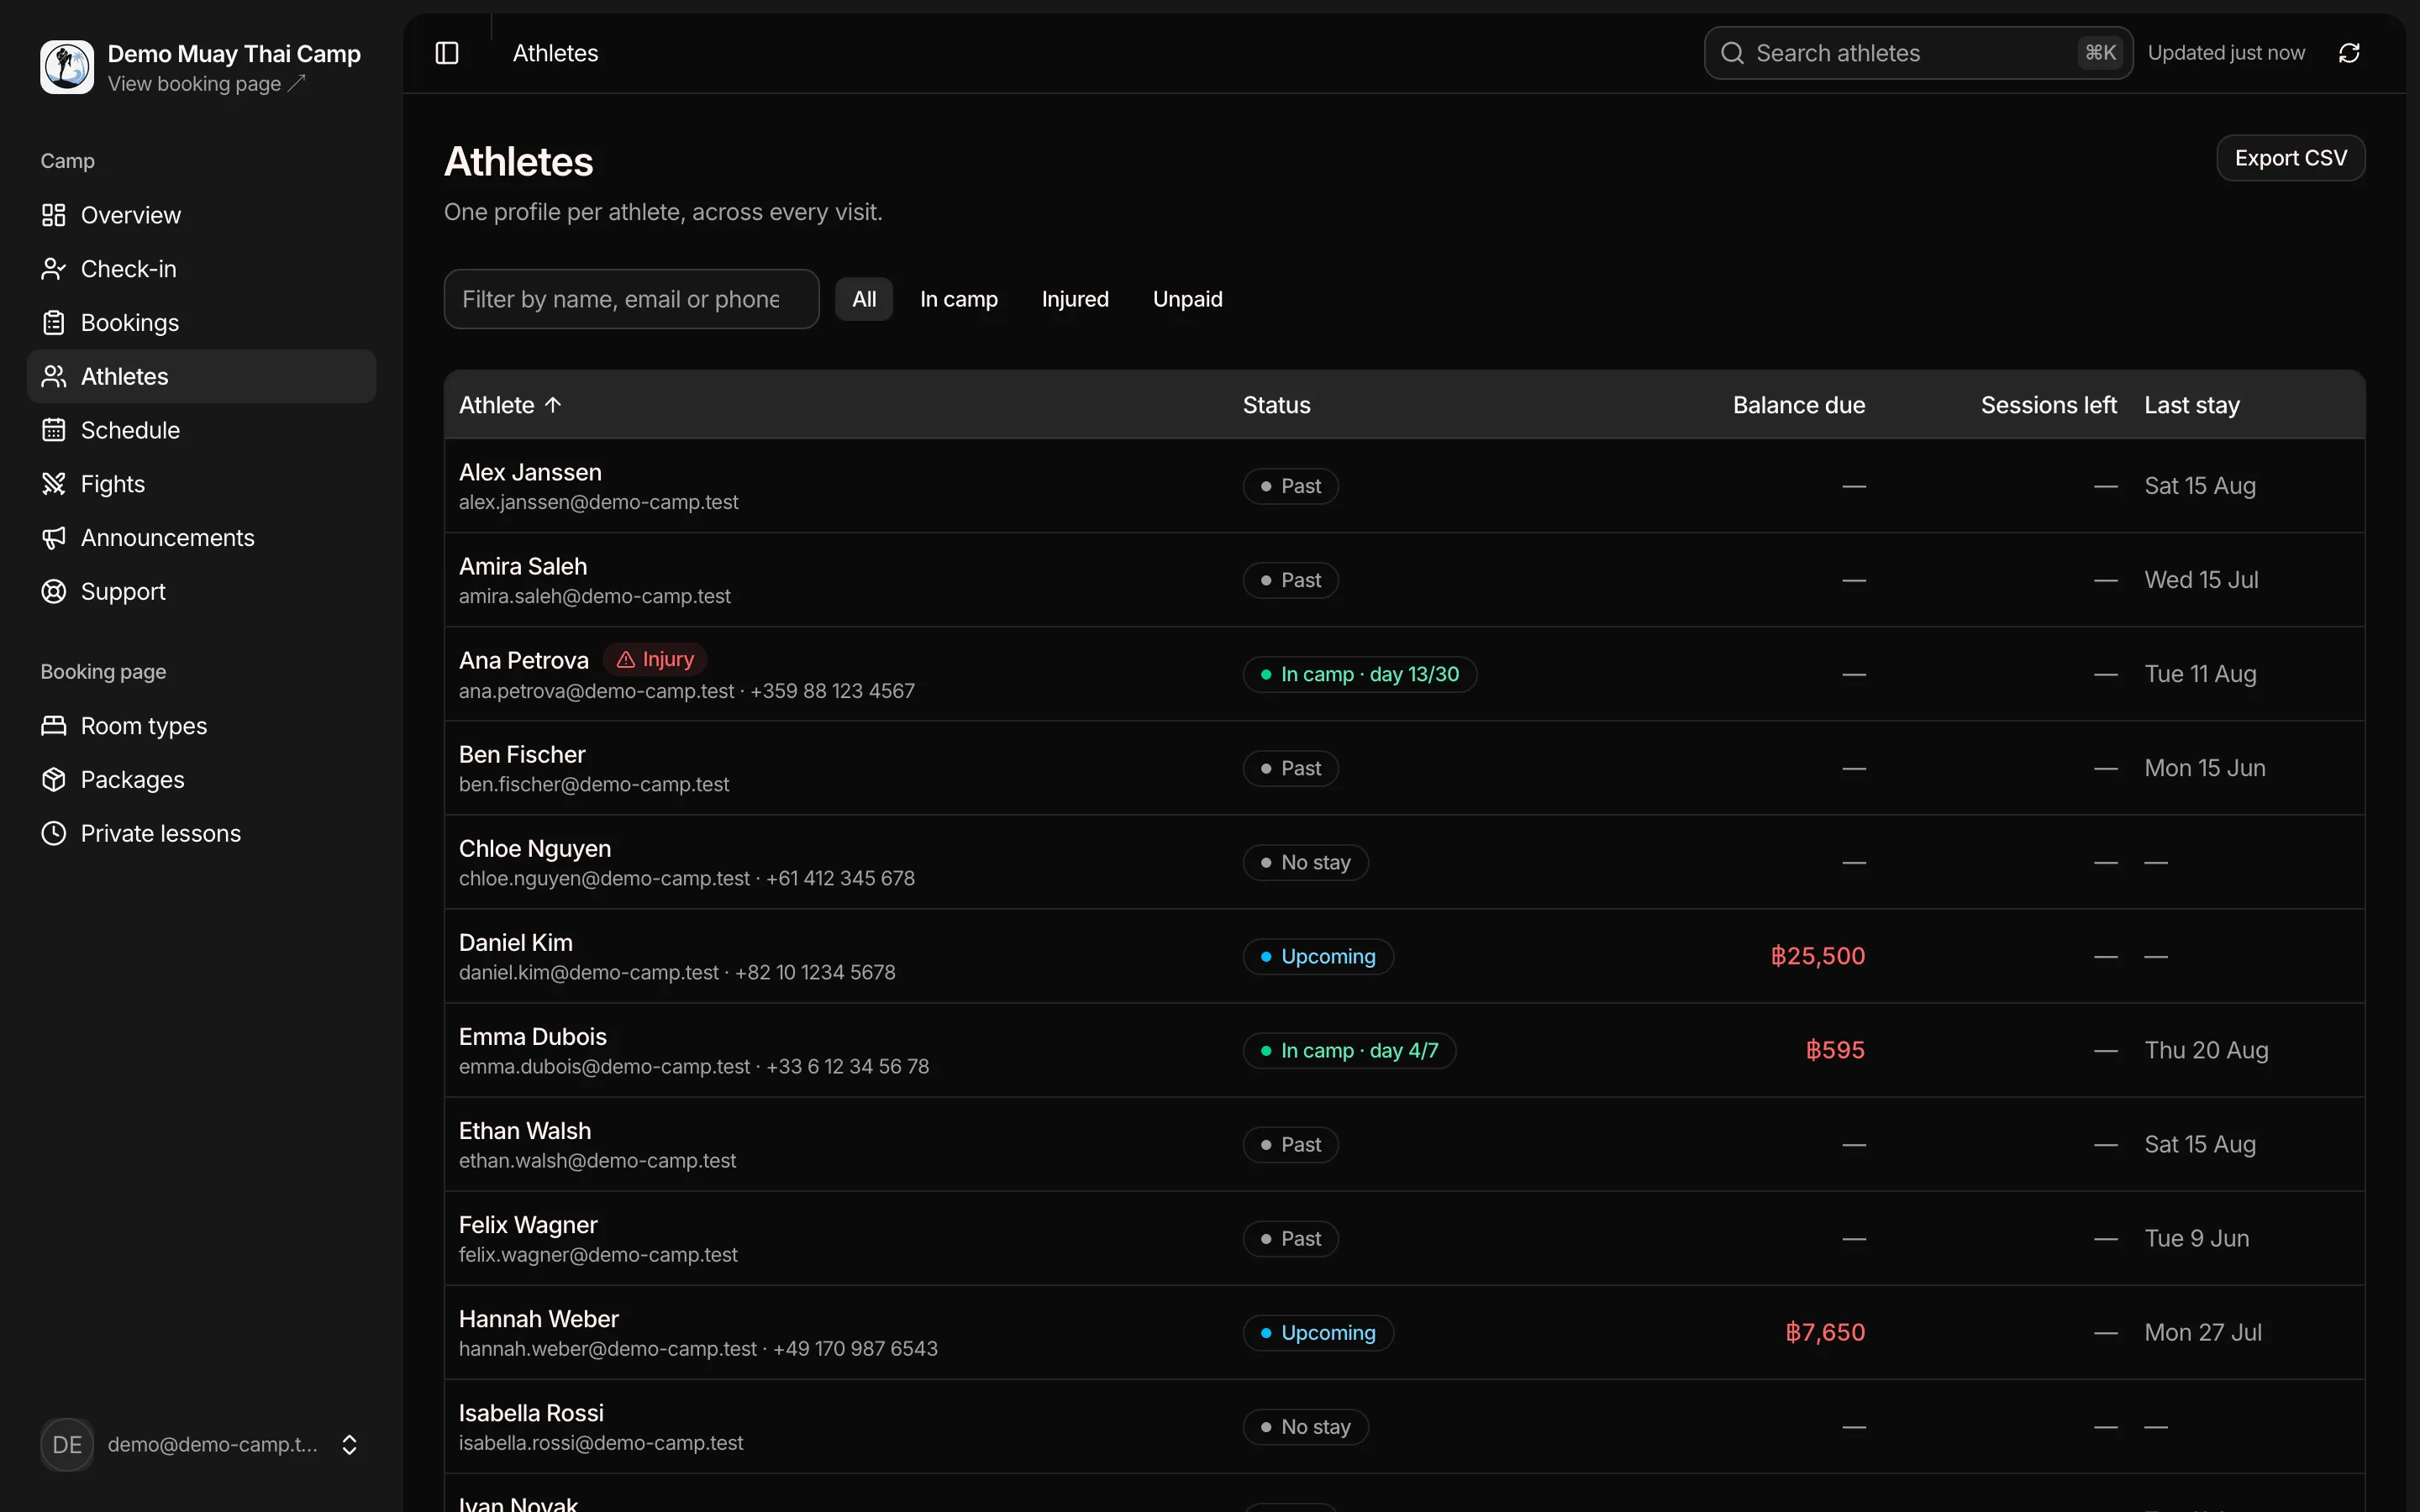The image size is (2420, 1512).
Task: Sort by Status column header
Action: coord(1276,405)
